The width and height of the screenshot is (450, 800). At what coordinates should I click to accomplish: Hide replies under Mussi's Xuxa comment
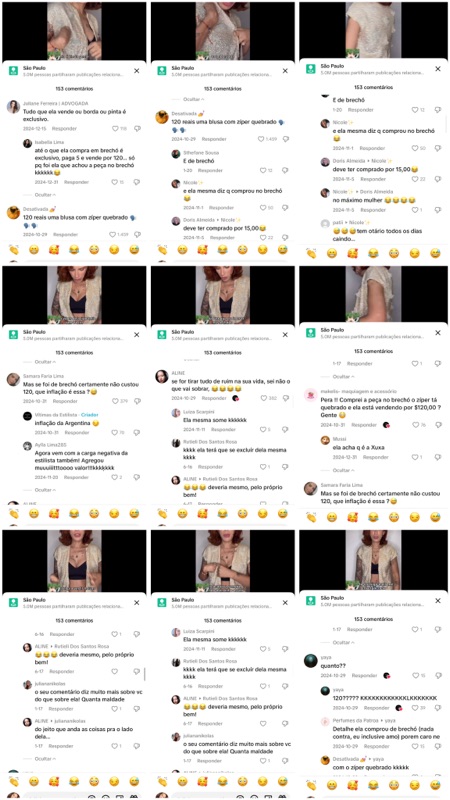click(343, 470)
